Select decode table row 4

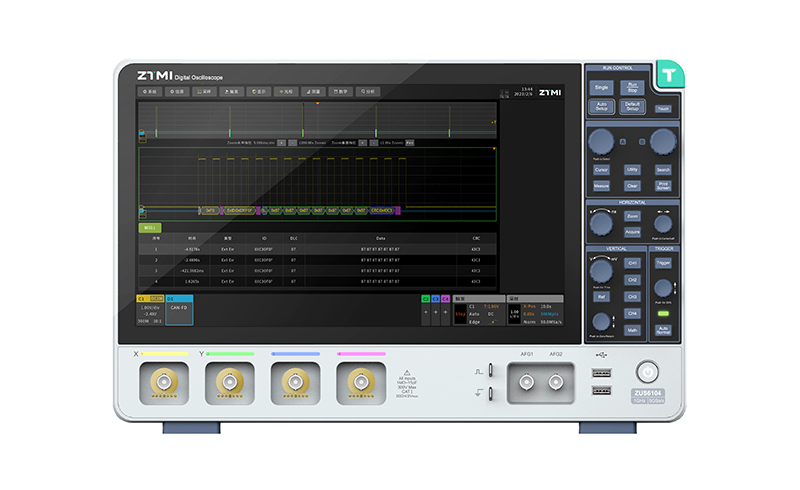point(317,281)
